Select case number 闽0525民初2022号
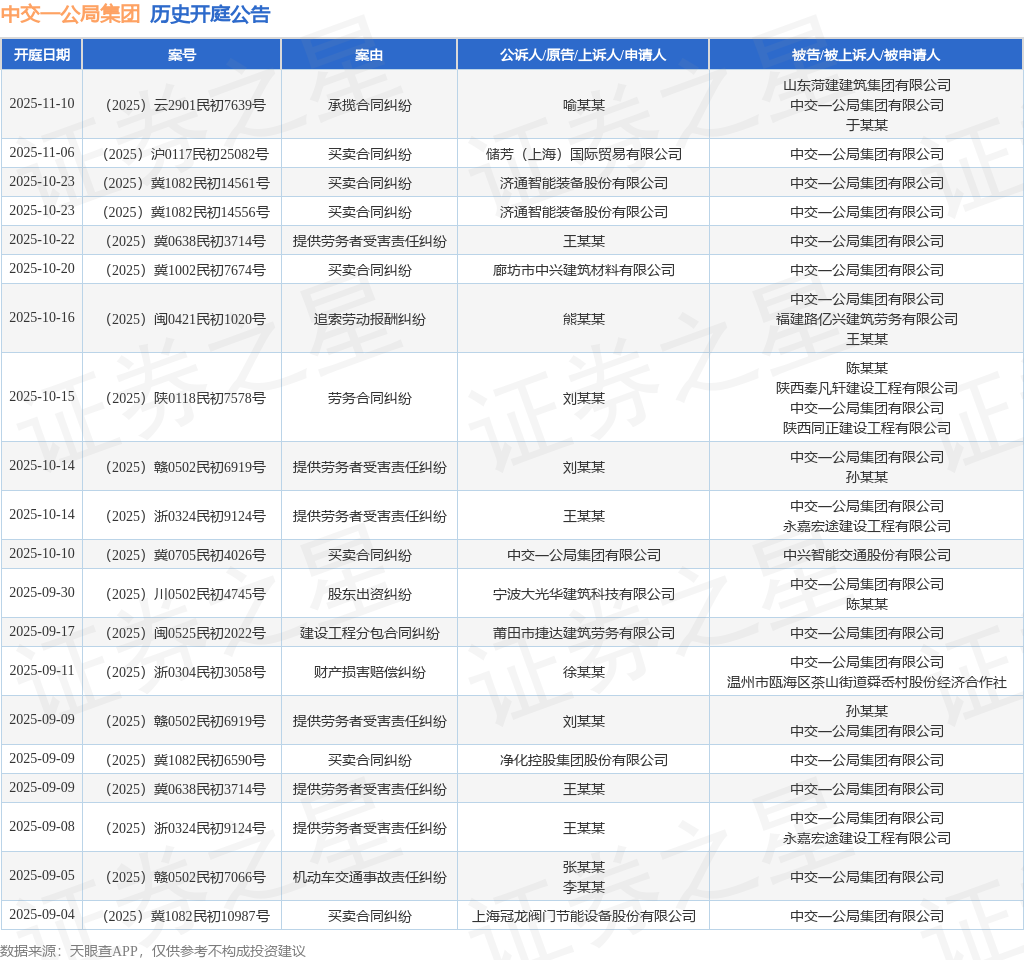This screenshot has width=1024, height=960. point(185,633)
